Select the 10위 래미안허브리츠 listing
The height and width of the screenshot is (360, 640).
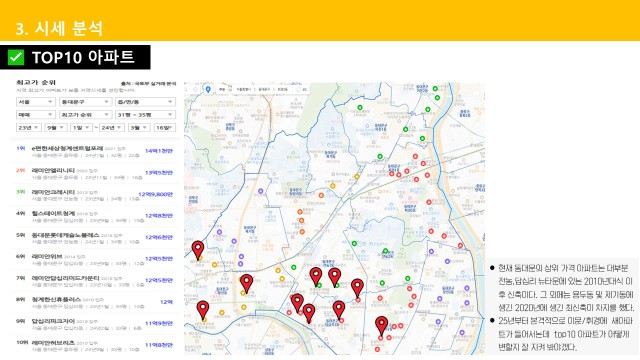pyautogui.click(x=95, y=346)
